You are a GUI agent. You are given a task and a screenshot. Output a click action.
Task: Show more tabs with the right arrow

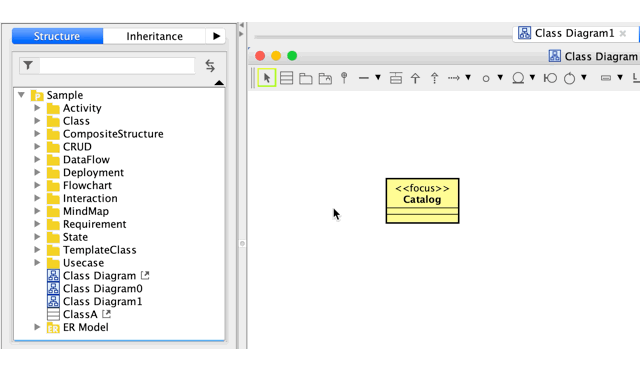point(216,36)
